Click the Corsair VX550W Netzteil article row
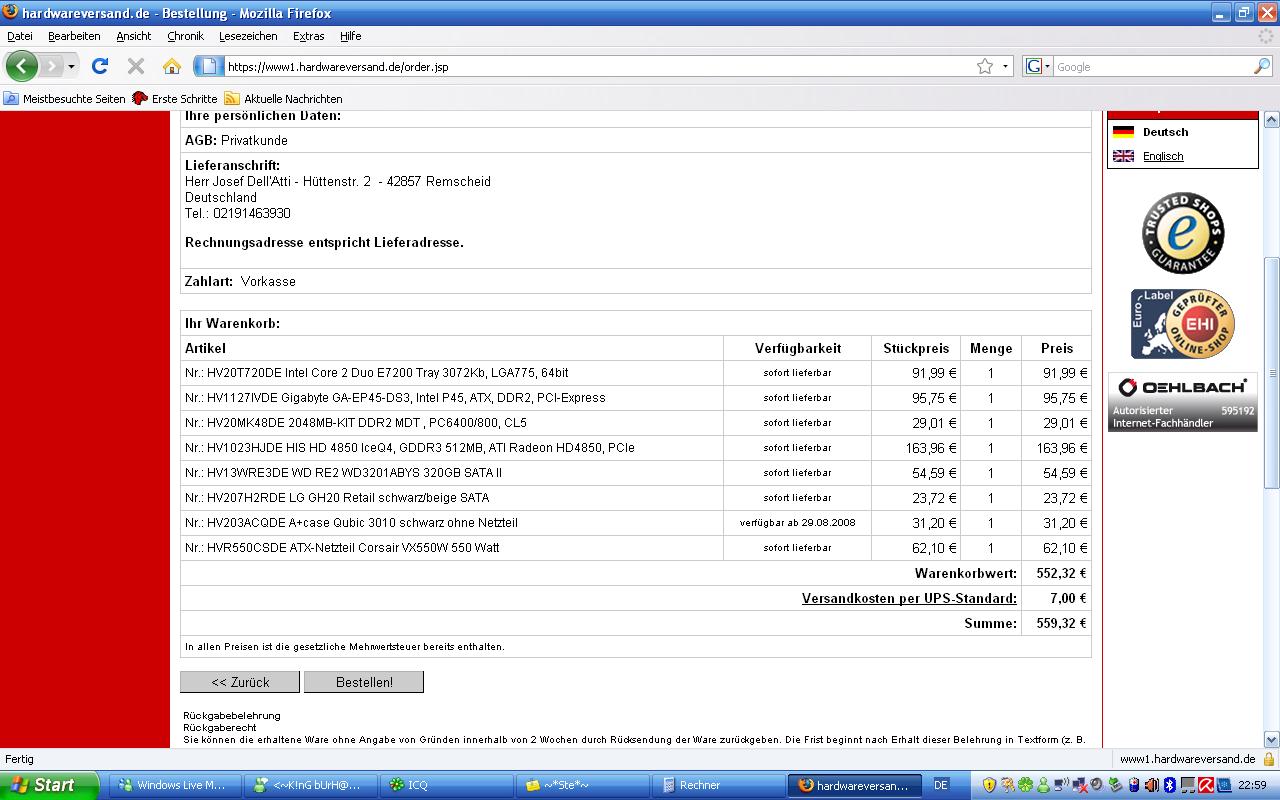Viewport: 1280px width, 800px height. click(x=635, y=548)
